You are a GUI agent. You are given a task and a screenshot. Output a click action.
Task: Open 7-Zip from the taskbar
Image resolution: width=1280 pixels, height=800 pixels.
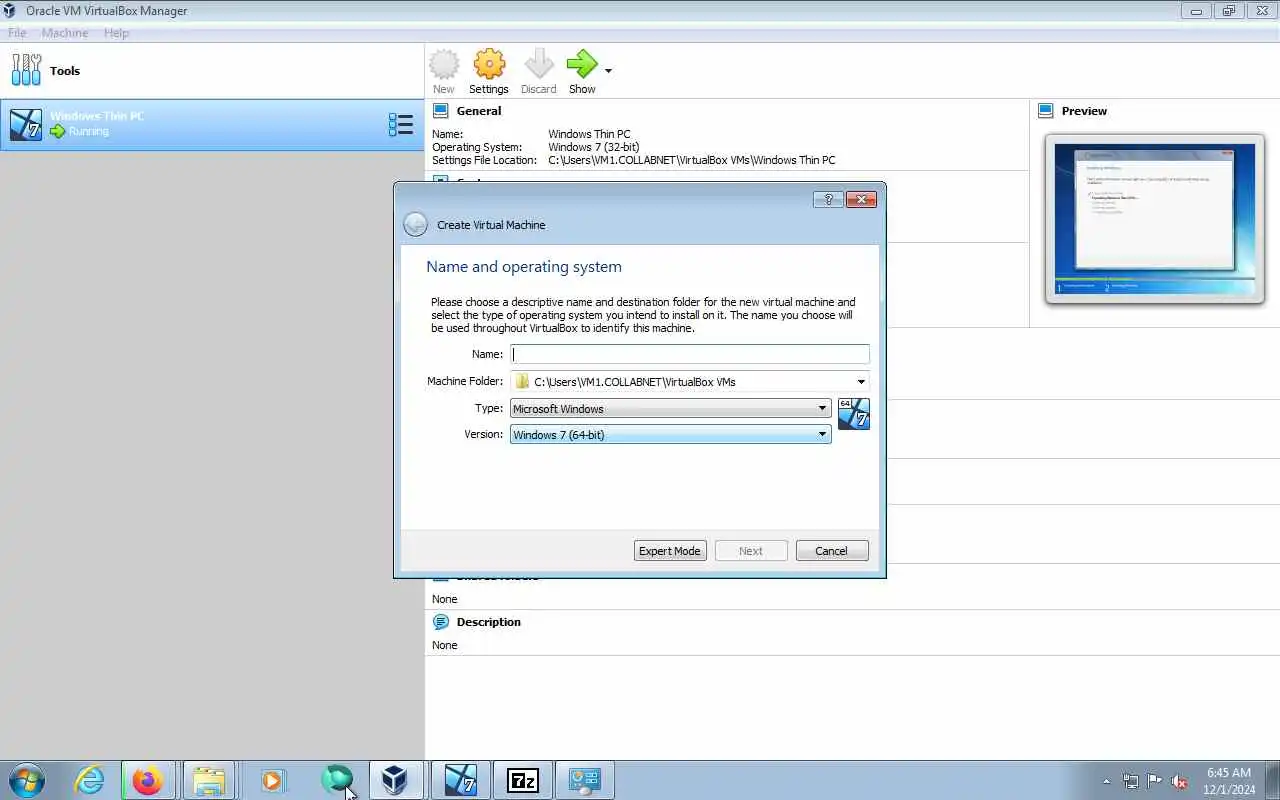(523, 780)
